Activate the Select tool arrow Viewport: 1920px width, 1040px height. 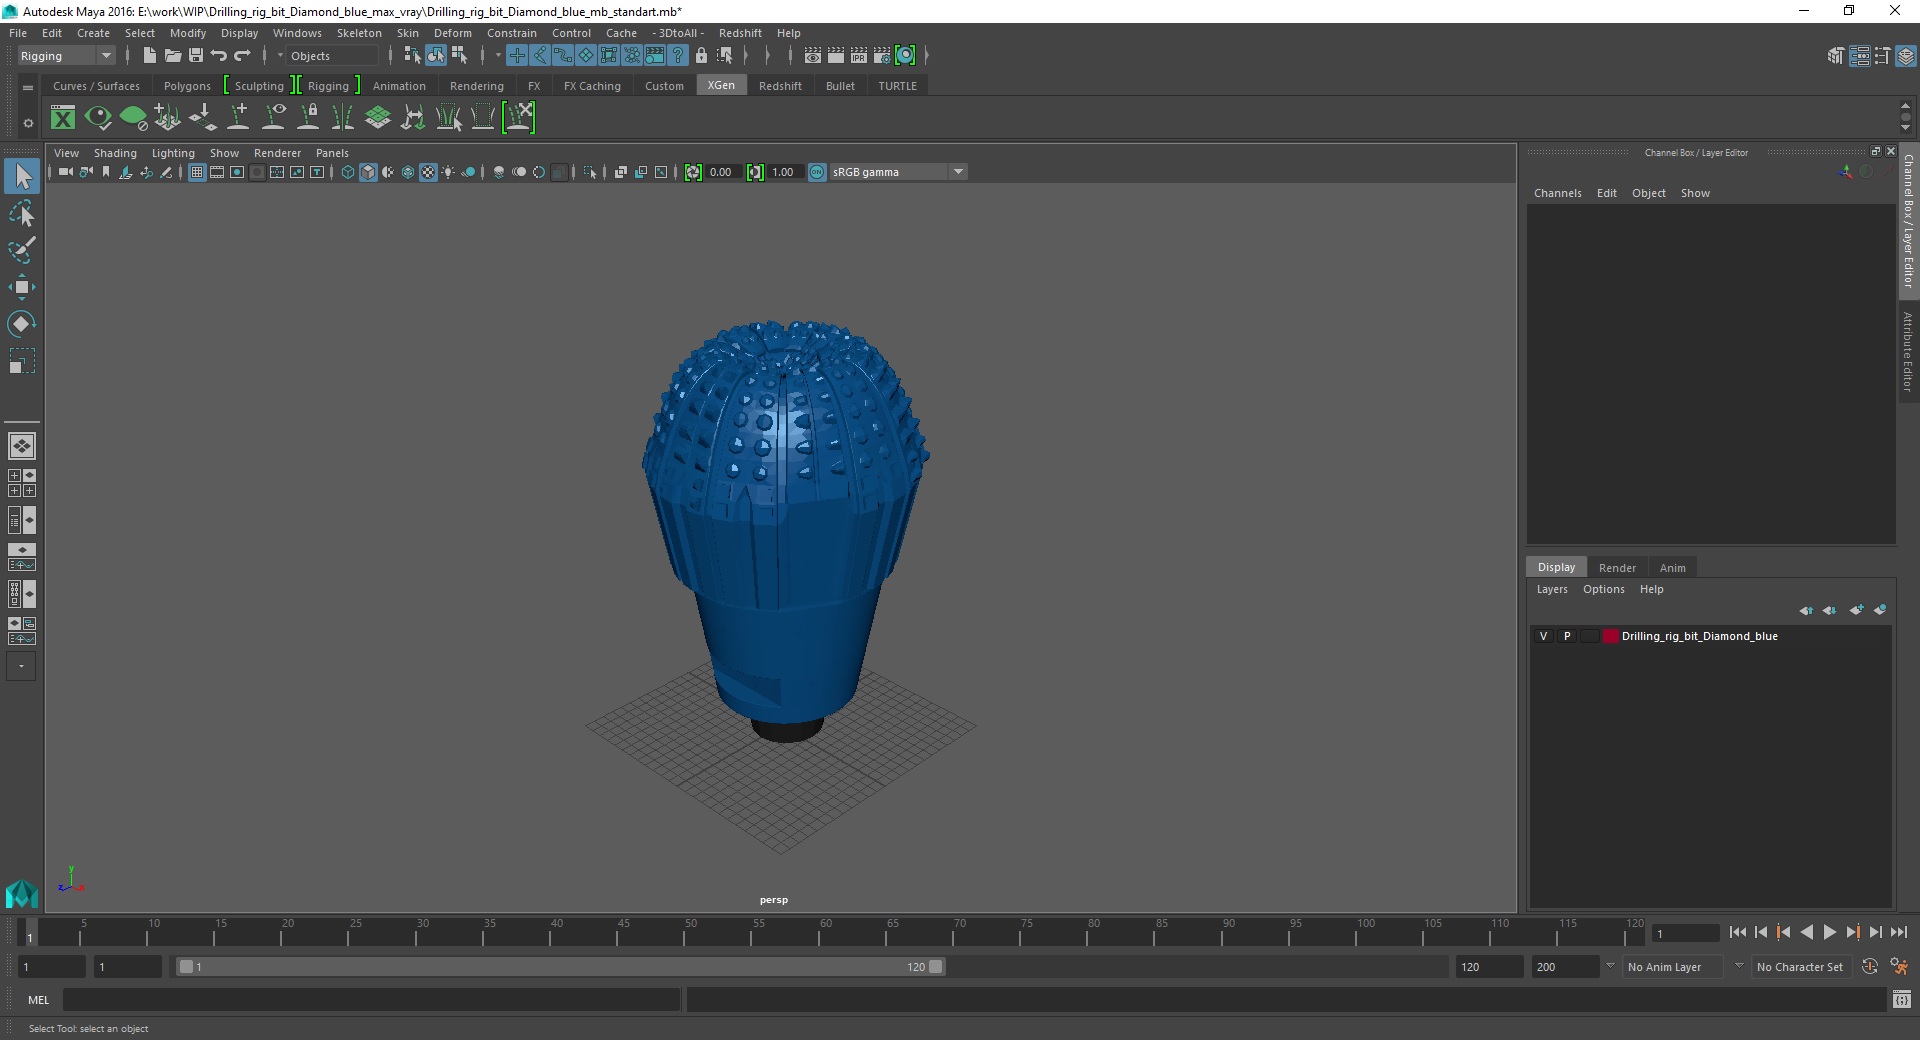(x=21, y=177)
